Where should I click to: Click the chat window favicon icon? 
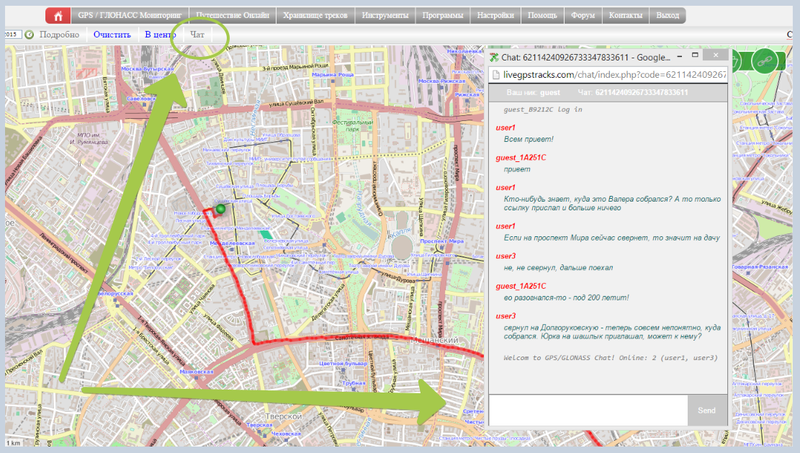tap(494, 58)
